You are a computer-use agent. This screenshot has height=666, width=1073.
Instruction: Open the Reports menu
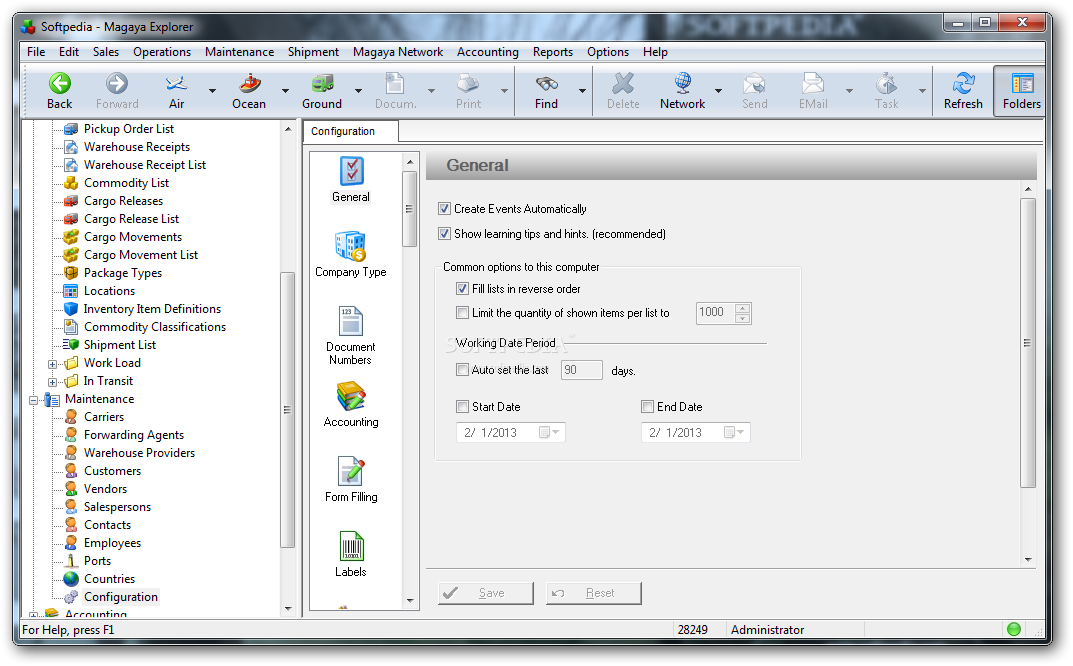[553, 52]
